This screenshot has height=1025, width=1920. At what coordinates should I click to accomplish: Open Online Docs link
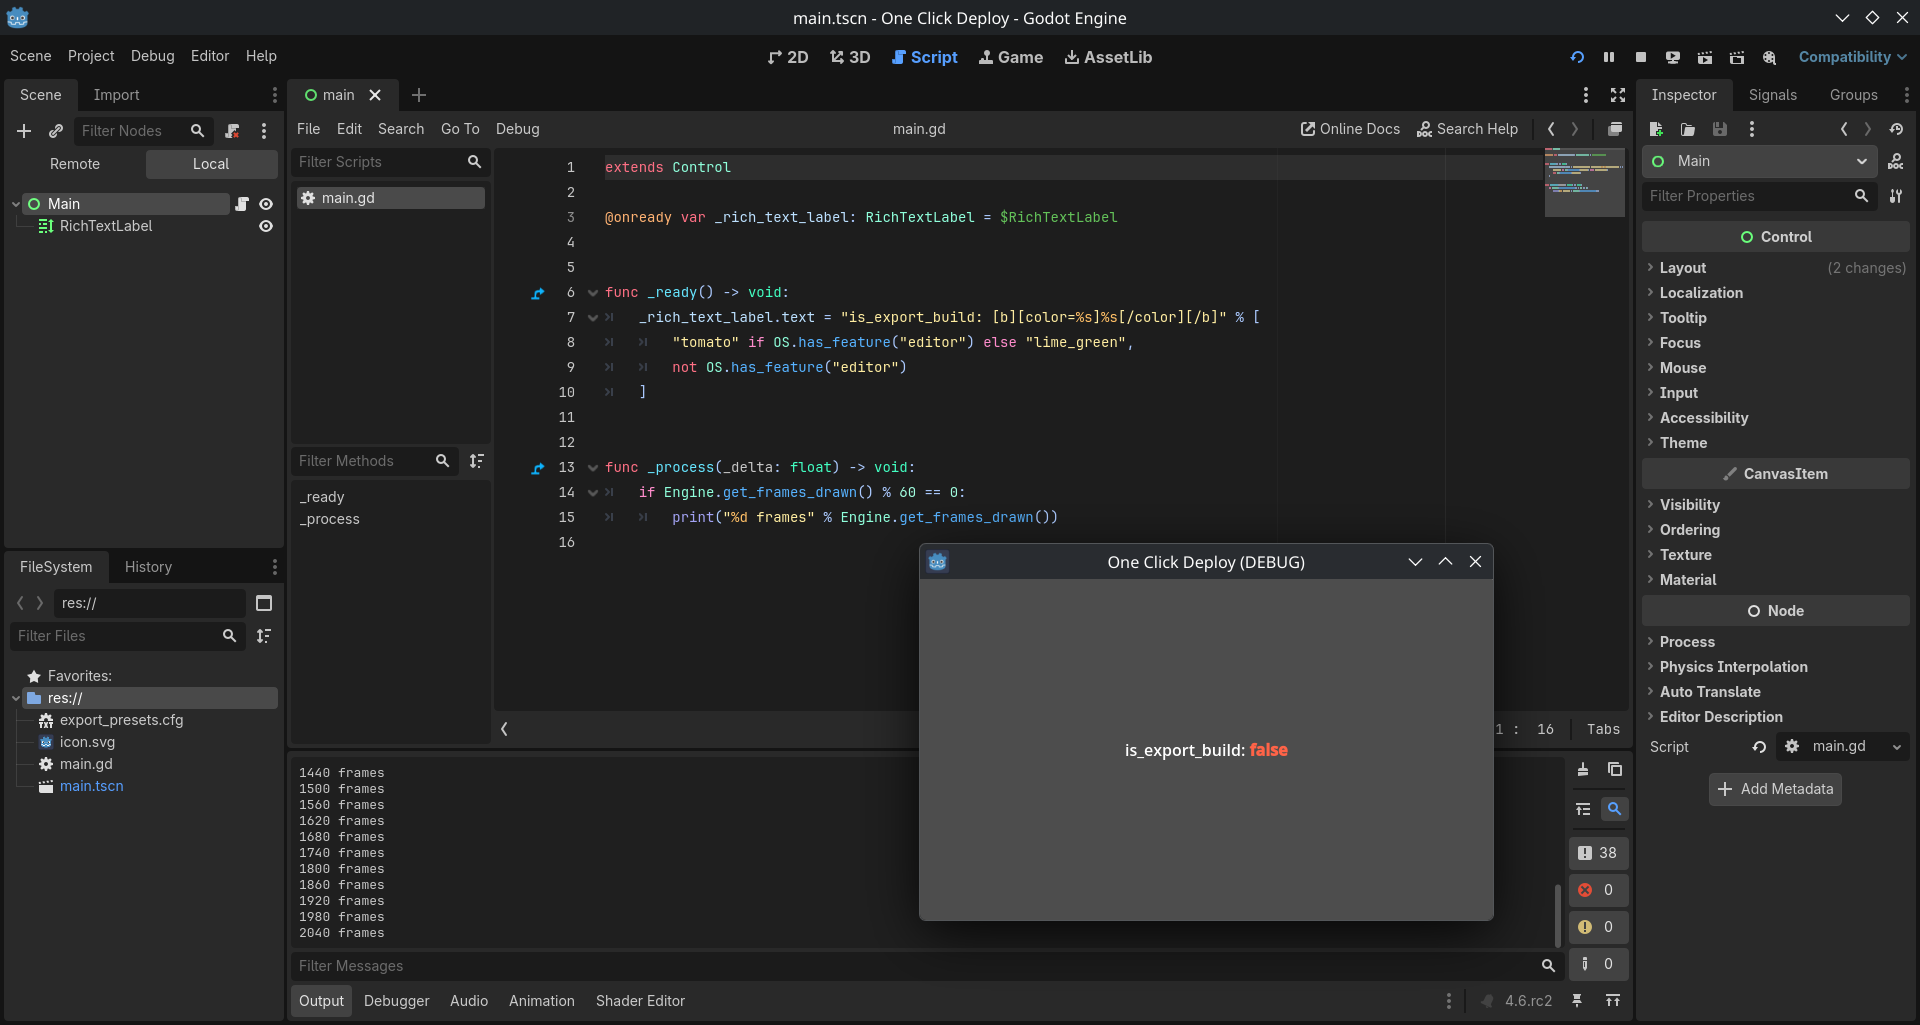pyautogui.click(x=1350, y=129)
